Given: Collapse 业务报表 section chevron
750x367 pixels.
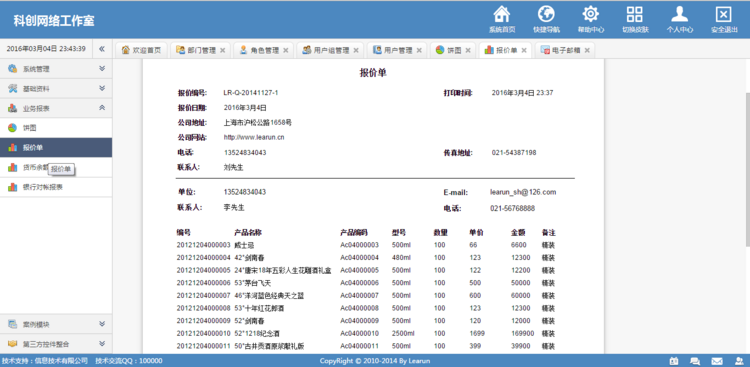Looking at the screenshot, I should click(x=102, y=108).
